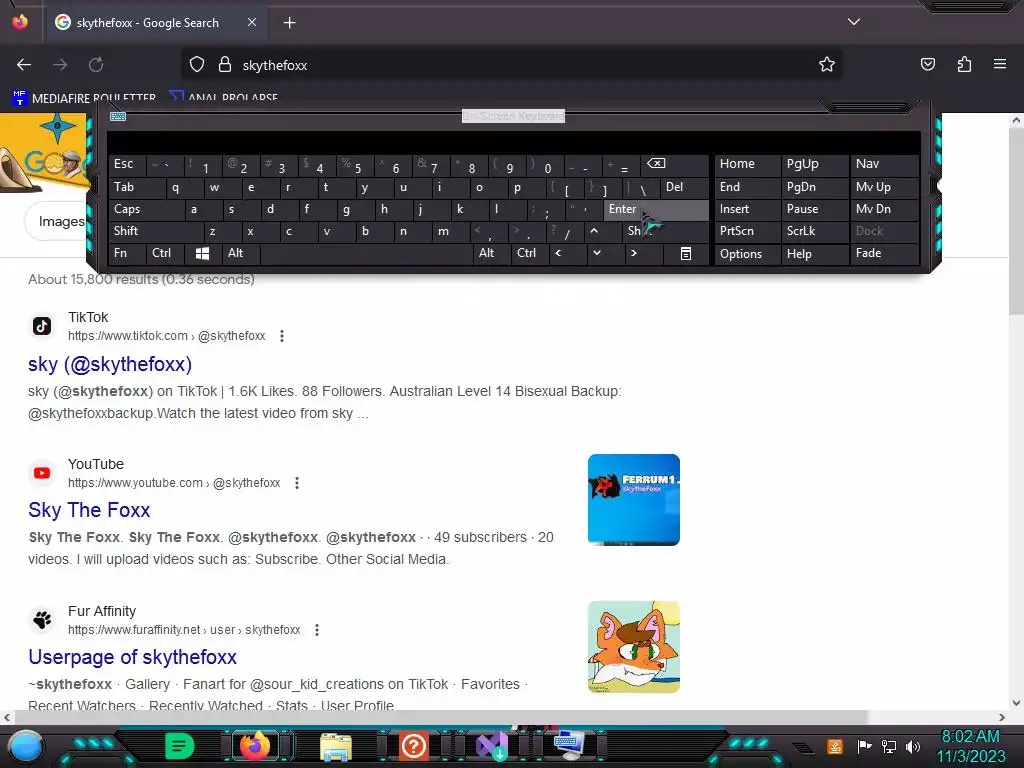The height and width of the screenshot is (768, 1024).
Task: Tap the Enter key on on-screen keyboard
Action: click(656, 210)
